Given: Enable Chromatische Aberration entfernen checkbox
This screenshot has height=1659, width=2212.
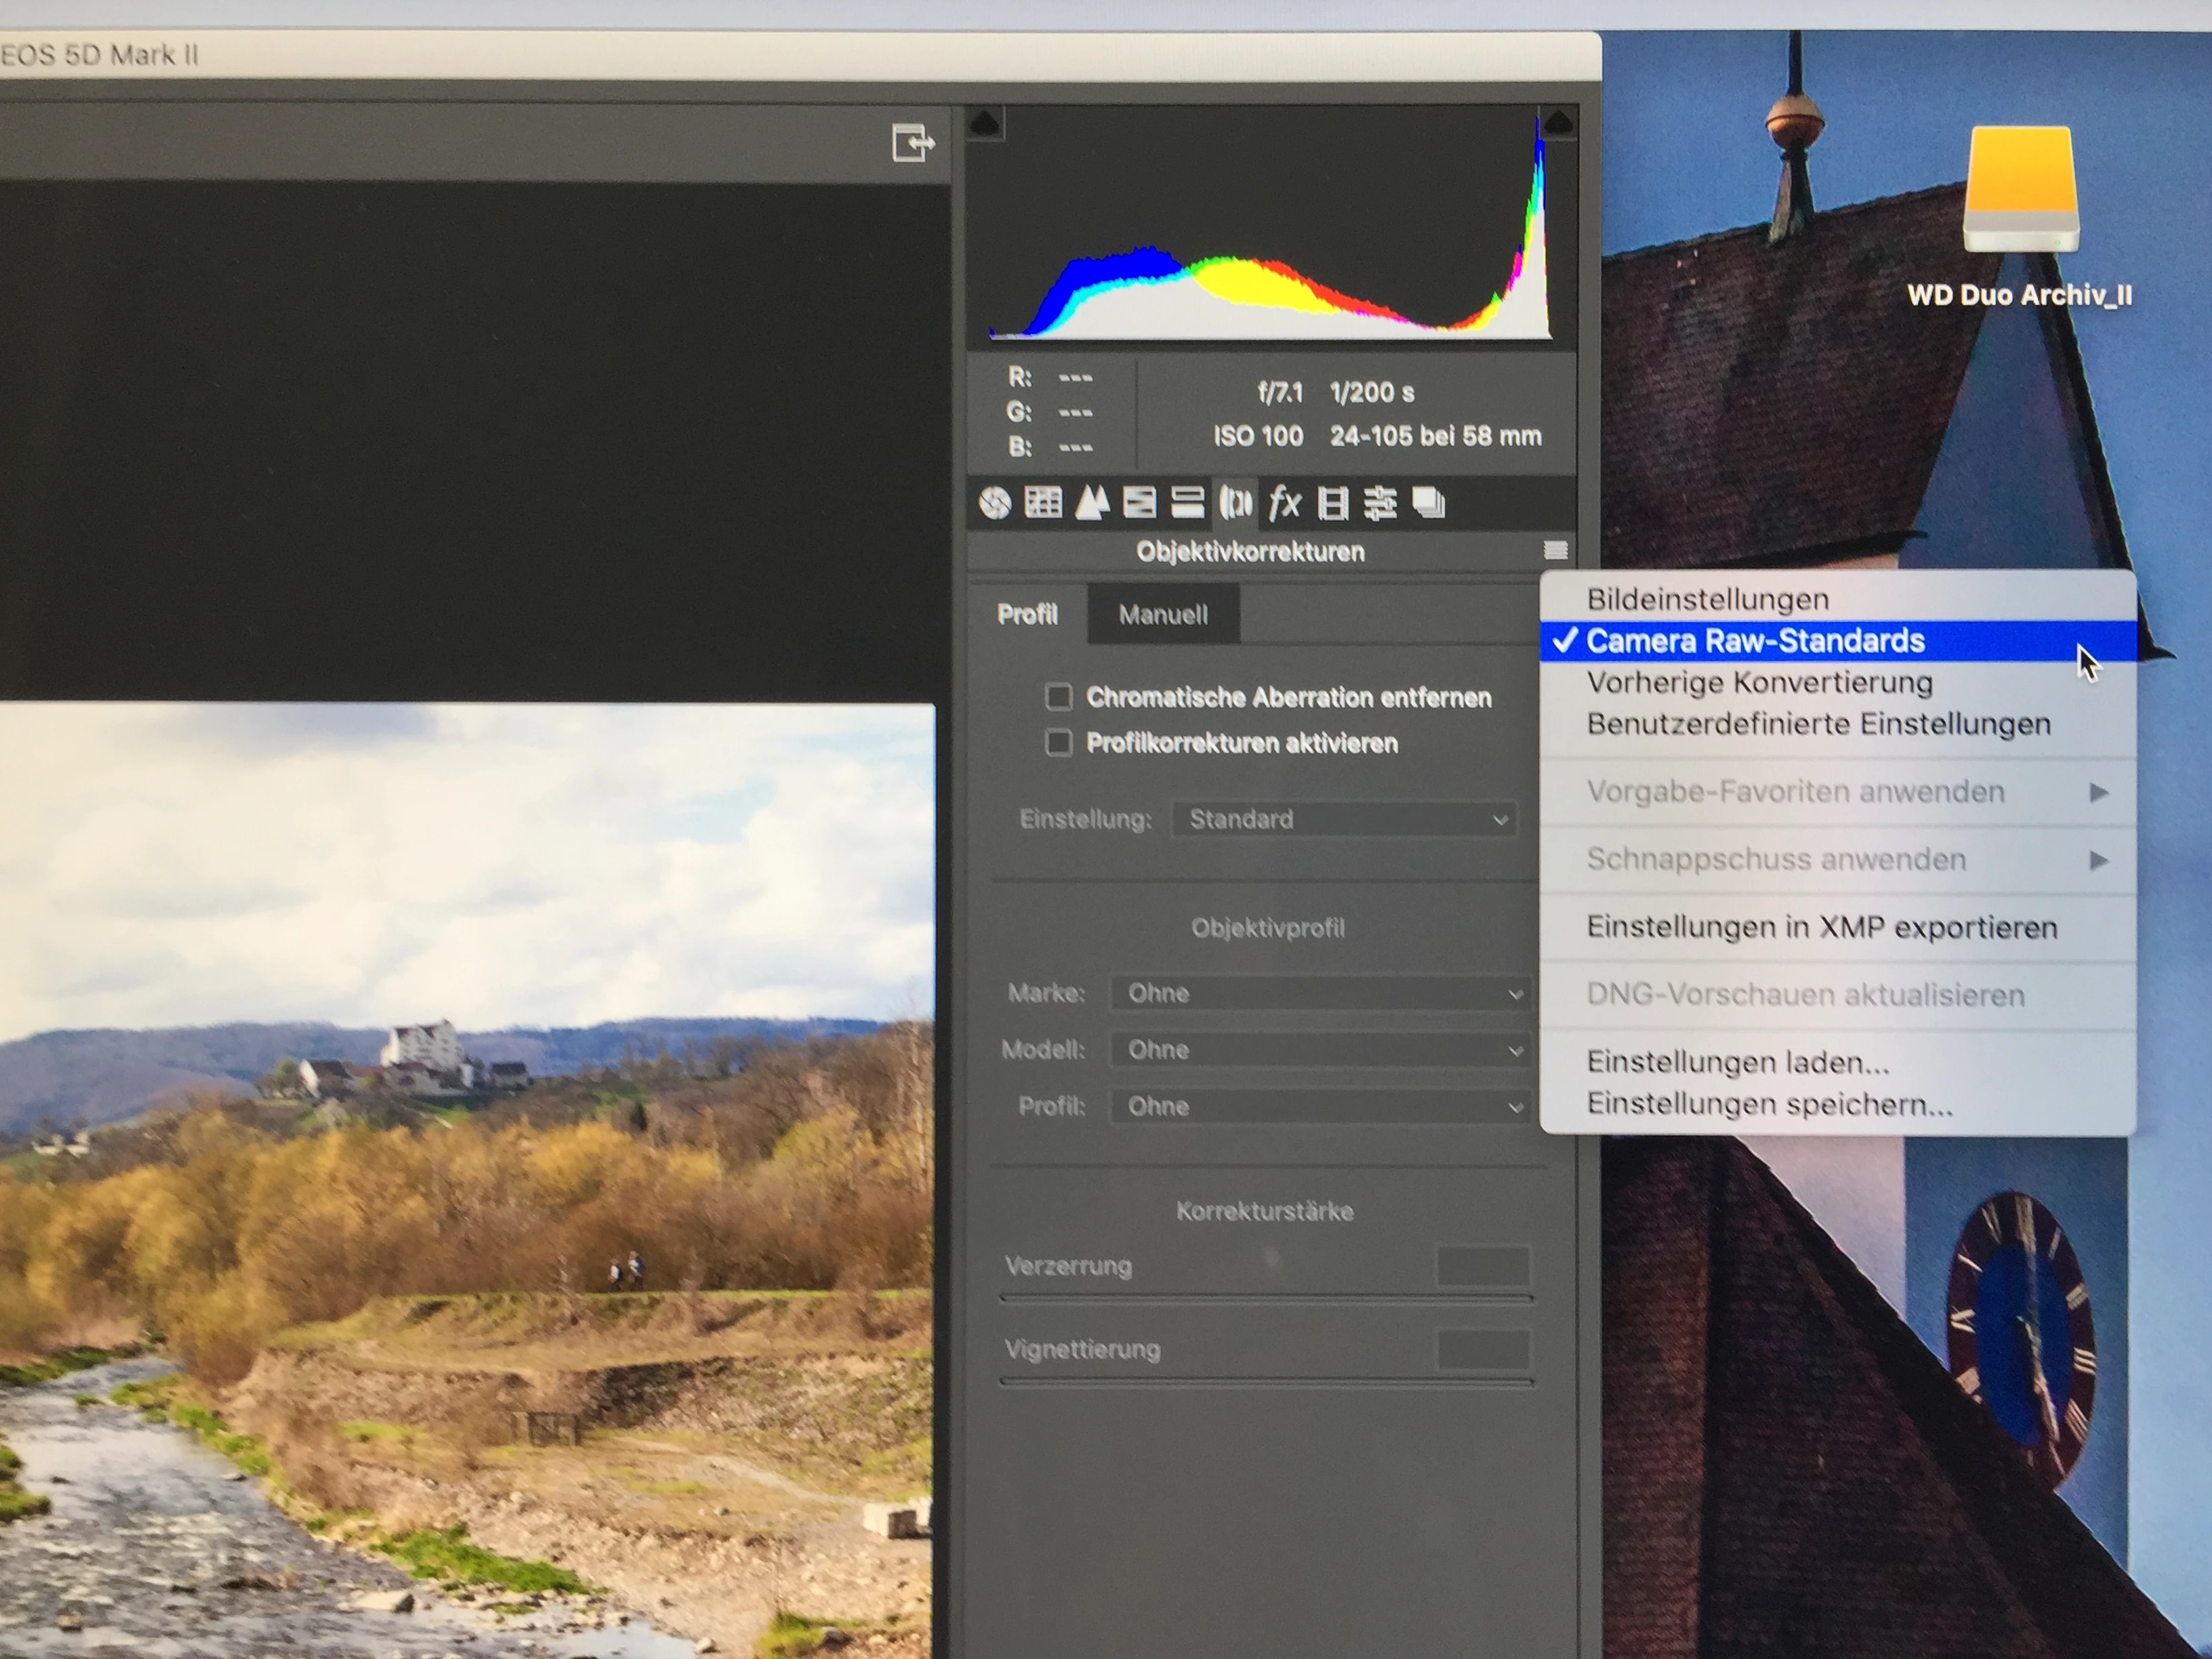Looking at the screenshot, I should point(1058,696).
